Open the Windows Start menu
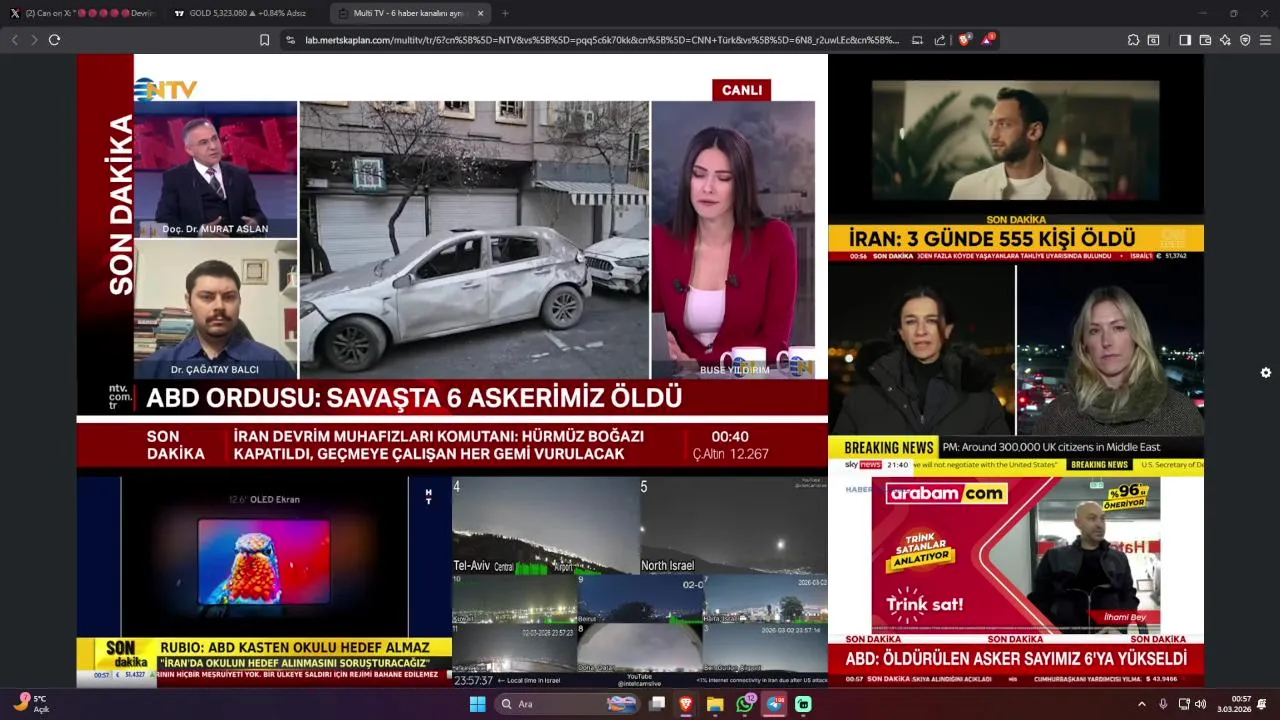 point(478,704)
